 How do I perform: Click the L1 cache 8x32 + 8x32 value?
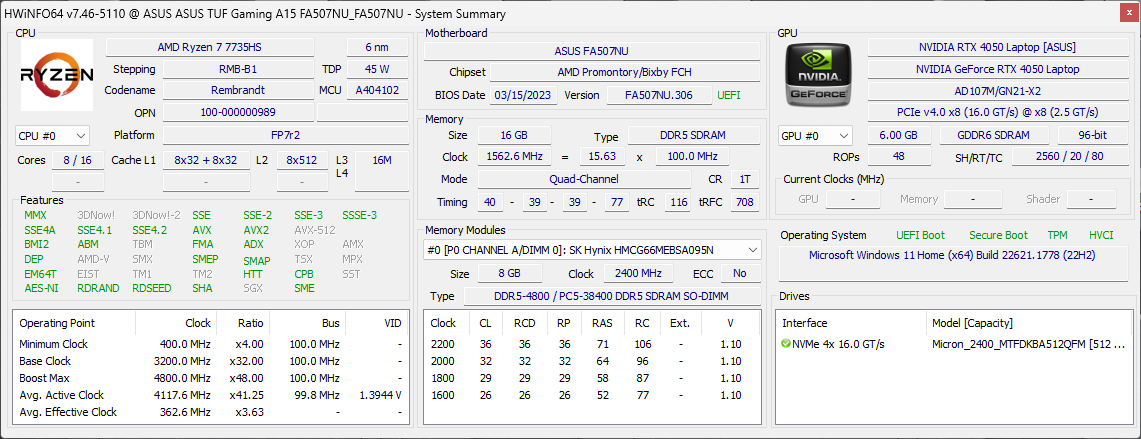206,160
